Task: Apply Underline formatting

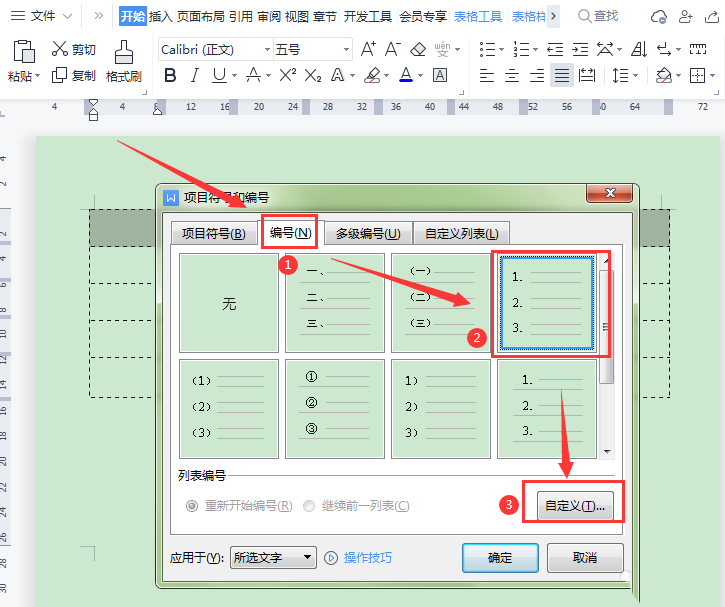Action: 219,75
